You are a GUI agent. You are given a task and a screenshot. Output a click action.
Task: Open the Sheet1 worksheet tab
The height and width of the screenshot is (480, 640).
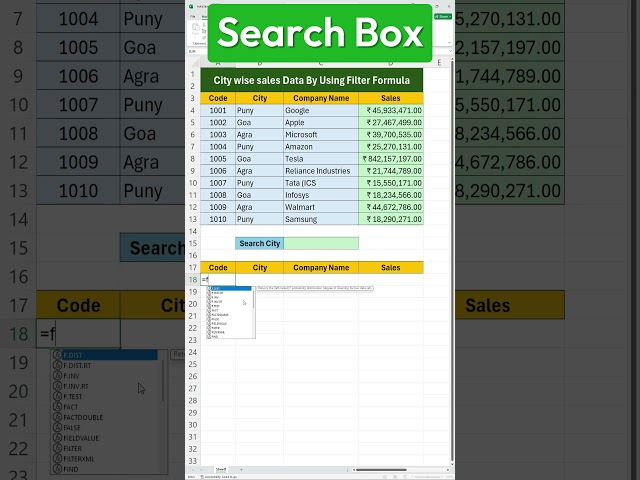tap(221, 470)
